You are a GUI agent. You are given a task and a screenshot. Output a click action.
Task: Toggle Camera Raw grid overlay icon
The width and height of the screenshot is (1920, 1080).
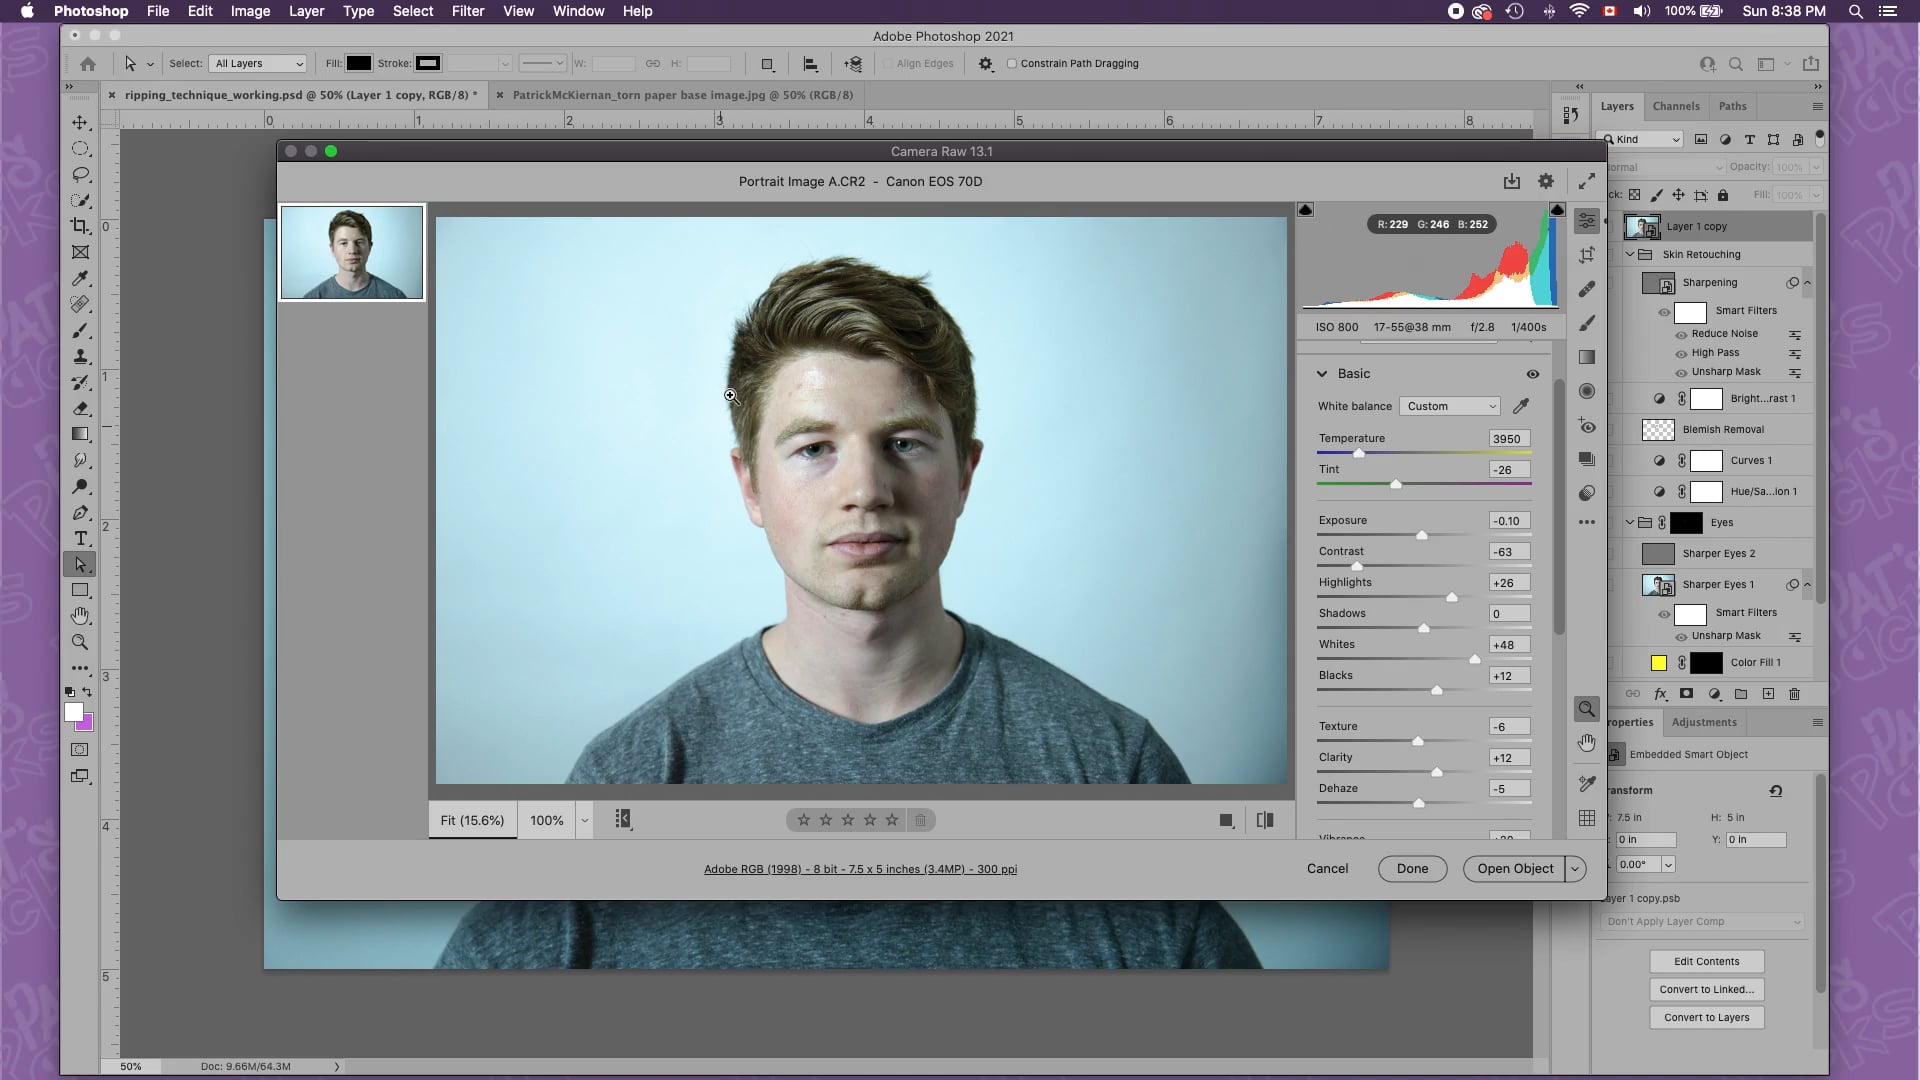(1587, 818)
